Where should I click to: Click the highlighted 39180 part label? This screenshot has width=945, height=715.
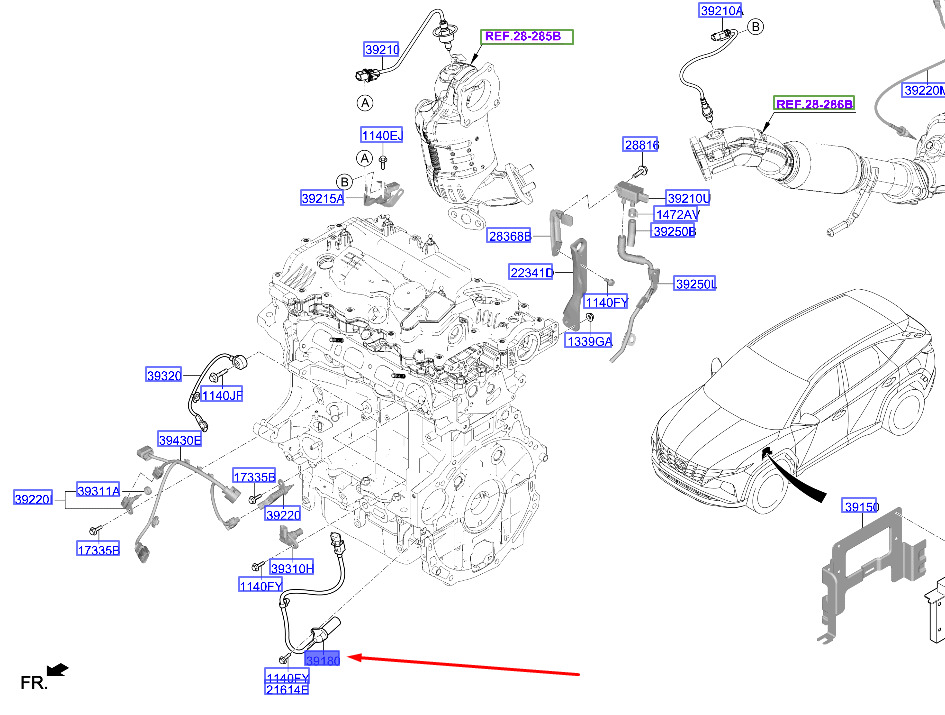tap(323, 662)
